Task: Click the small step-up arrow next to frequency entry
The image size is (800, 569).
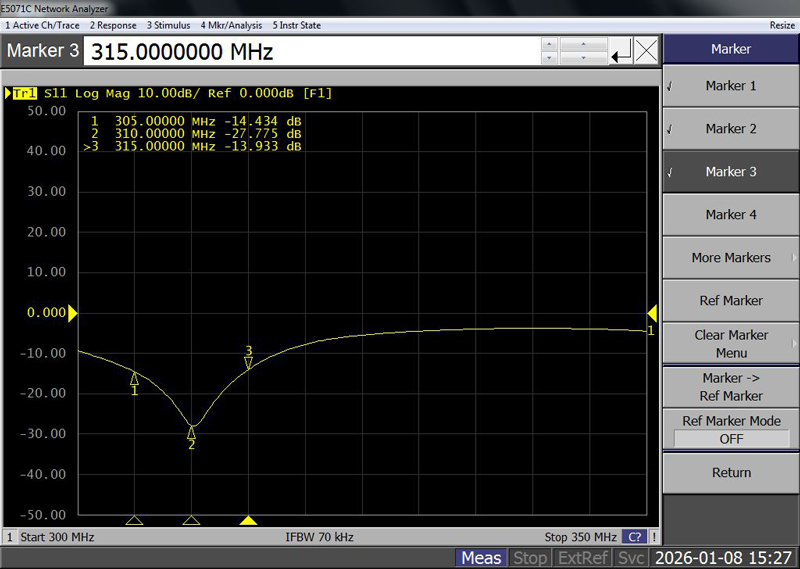Action: pos(548,44)
